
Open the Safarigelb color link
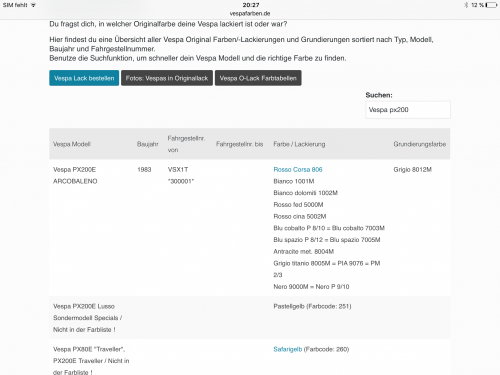click(x=288, y=349)
